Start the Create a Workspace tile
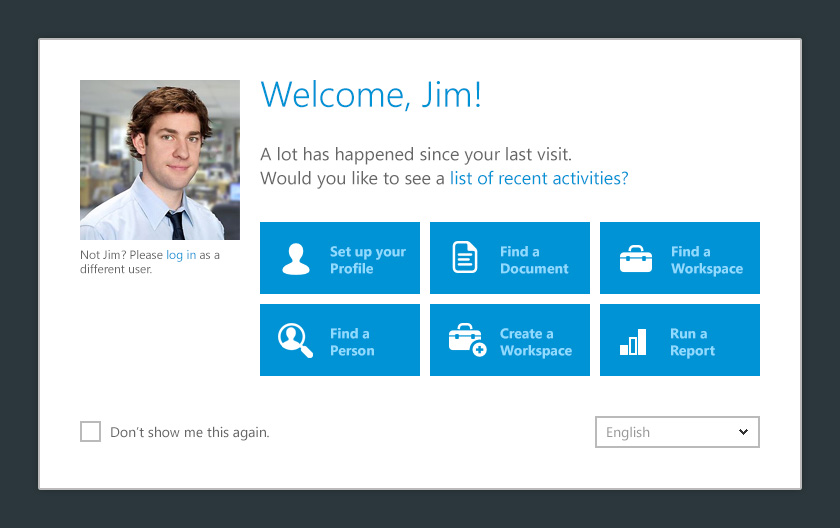The height and width of the screenshot is (528, 840). (509, 340)
